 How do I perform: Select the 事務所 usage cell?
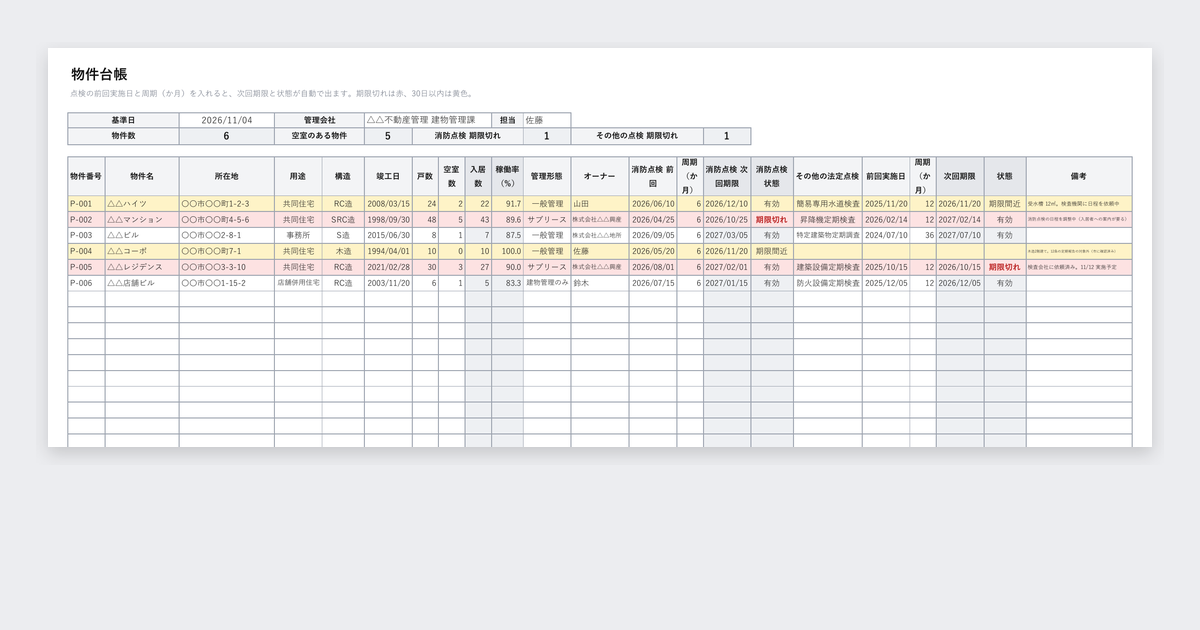coord(298,235)
